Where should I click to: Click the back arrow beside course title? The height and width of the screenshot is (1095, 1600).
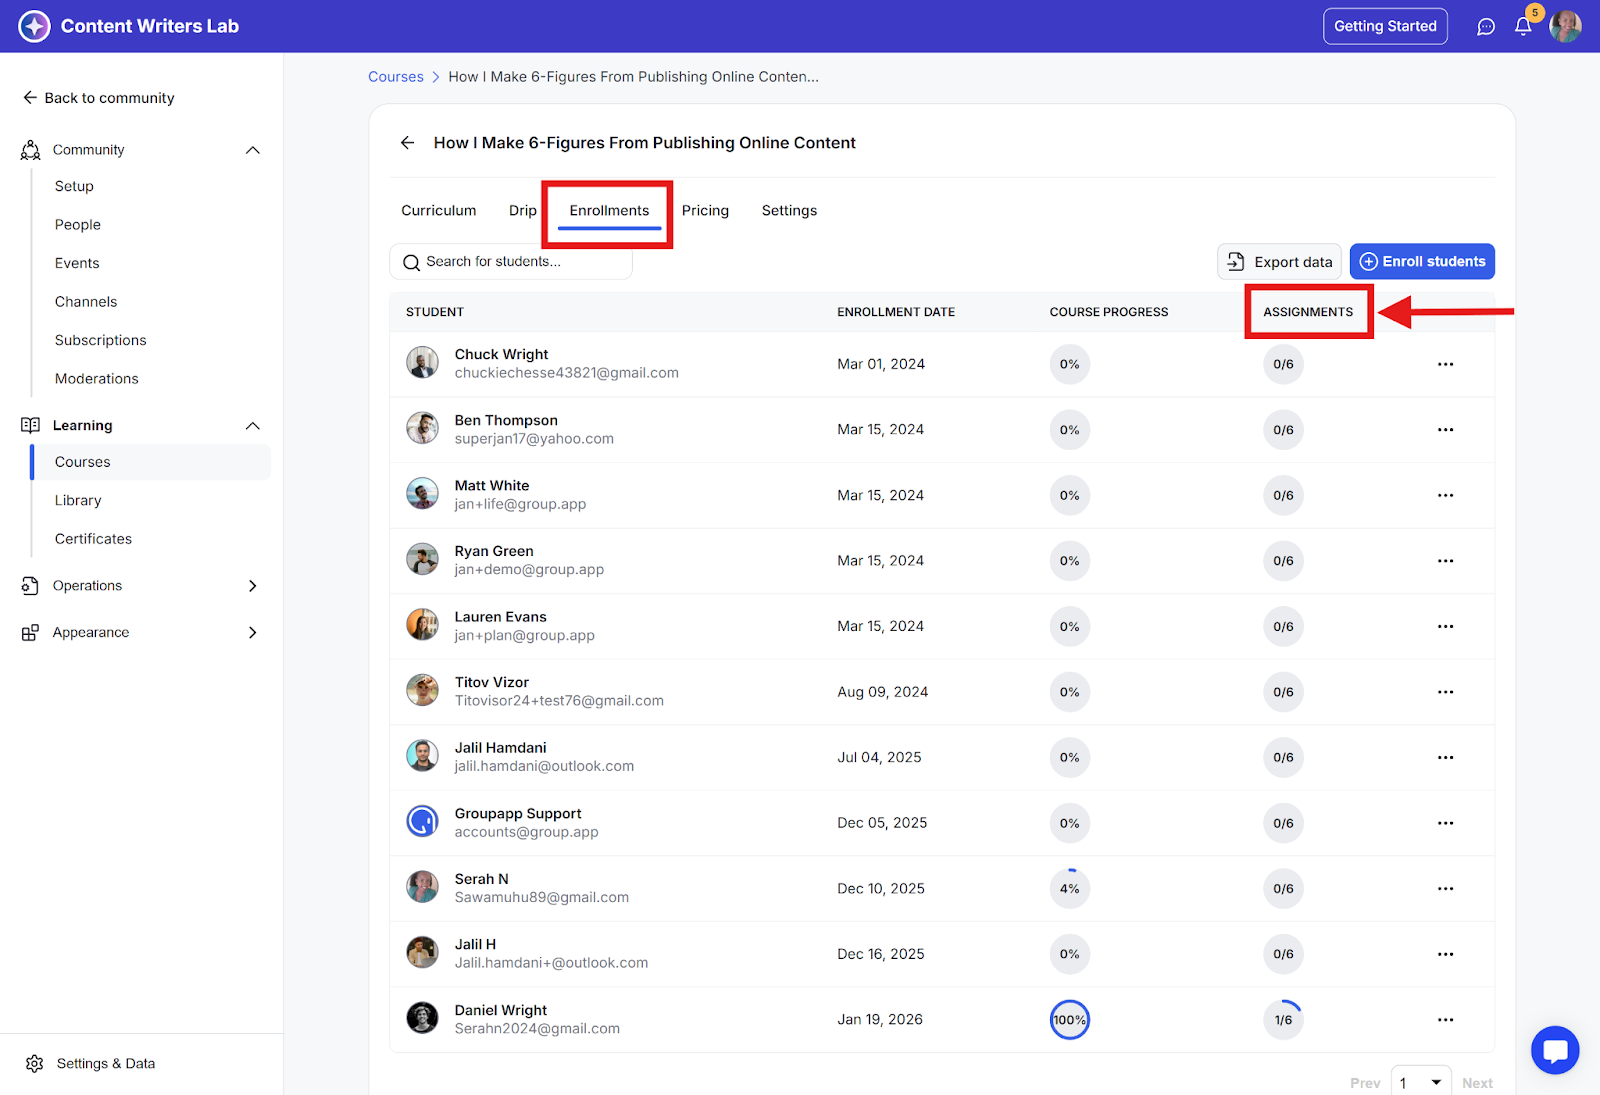click(x=408, y=143)
